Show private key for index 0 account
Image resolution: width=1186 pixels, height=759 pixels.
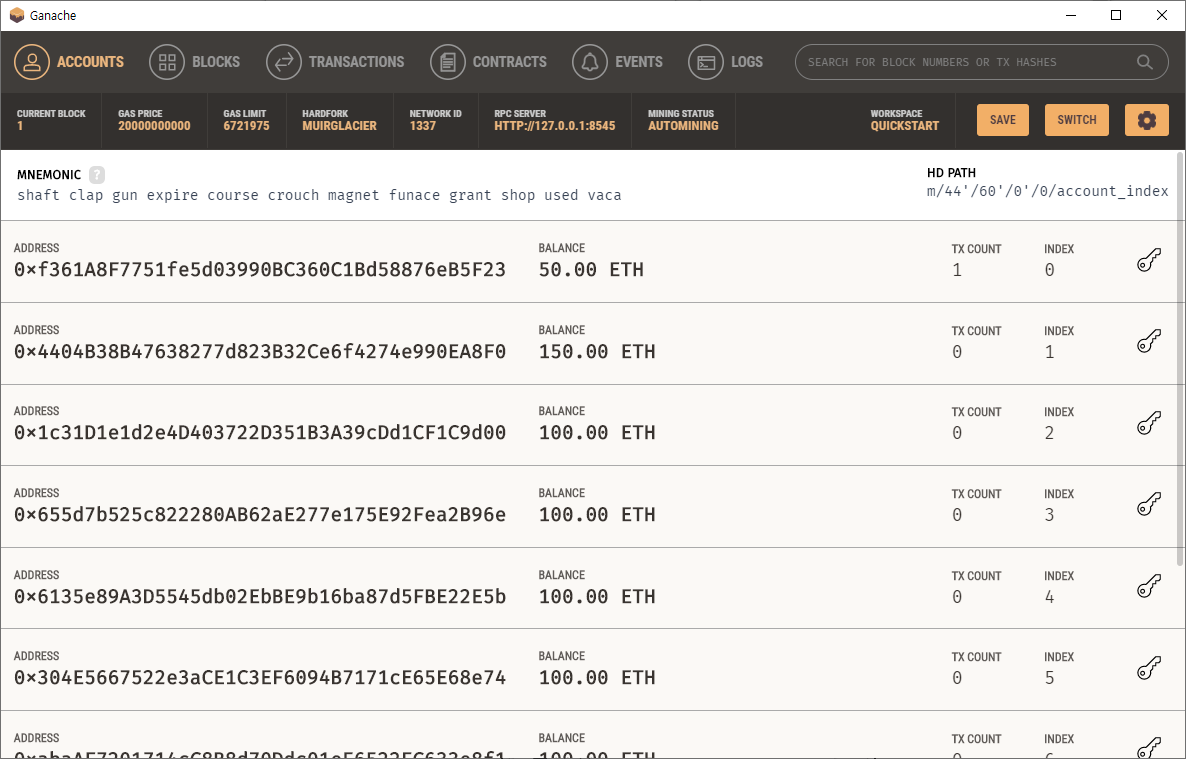click(x=1149, y=260)
